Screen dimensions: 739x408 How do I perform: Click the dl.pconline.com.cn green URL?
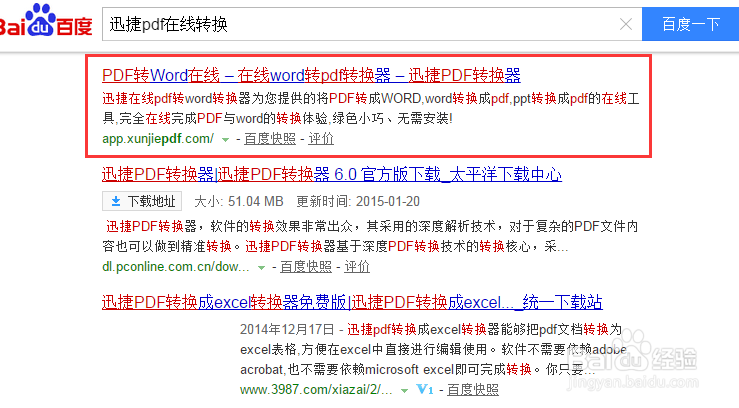tap(175, 267)
